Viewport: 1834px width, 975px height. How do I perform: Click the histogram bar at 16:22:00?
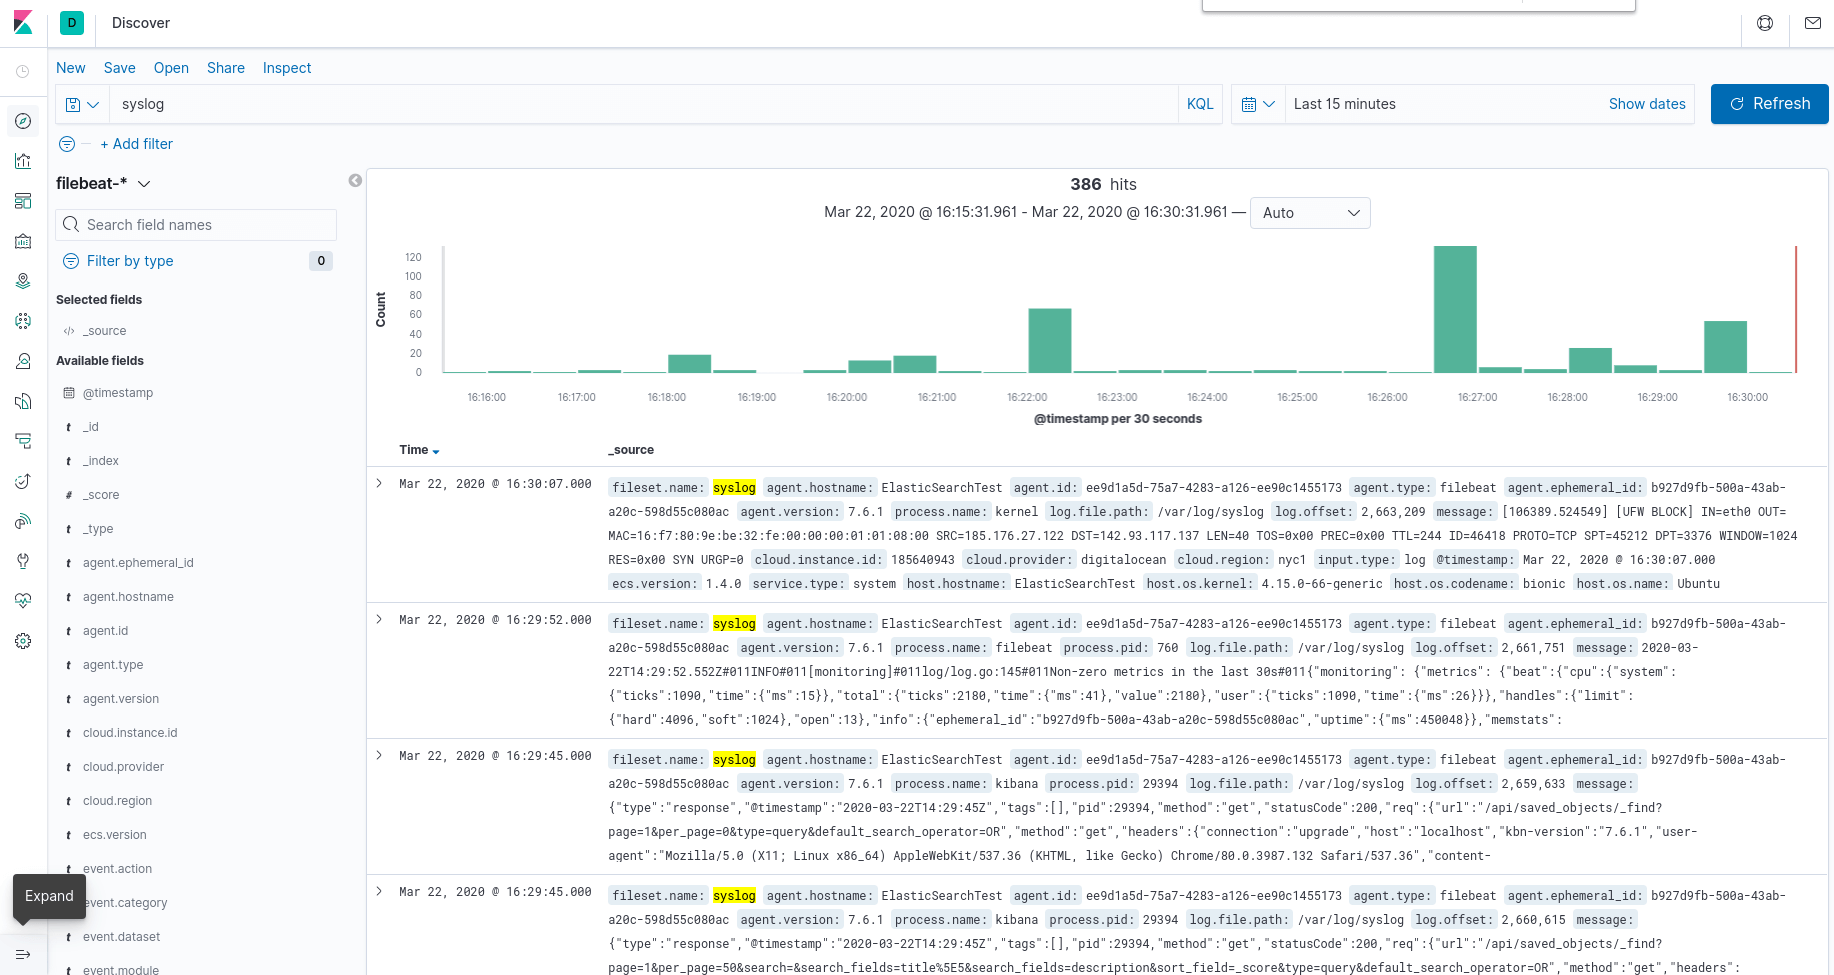(1050, 340)
